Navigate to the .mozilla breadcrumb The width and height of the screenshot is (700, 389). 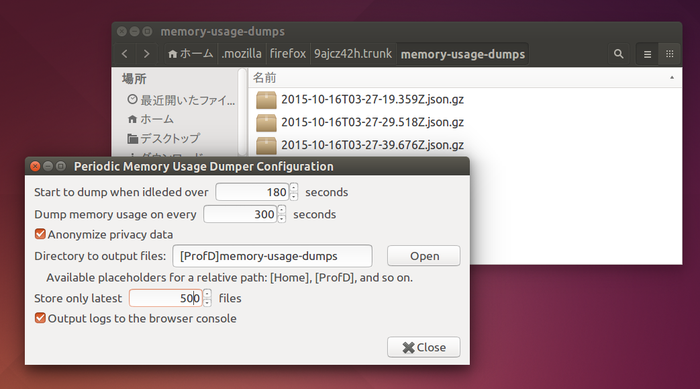point(242,54)
